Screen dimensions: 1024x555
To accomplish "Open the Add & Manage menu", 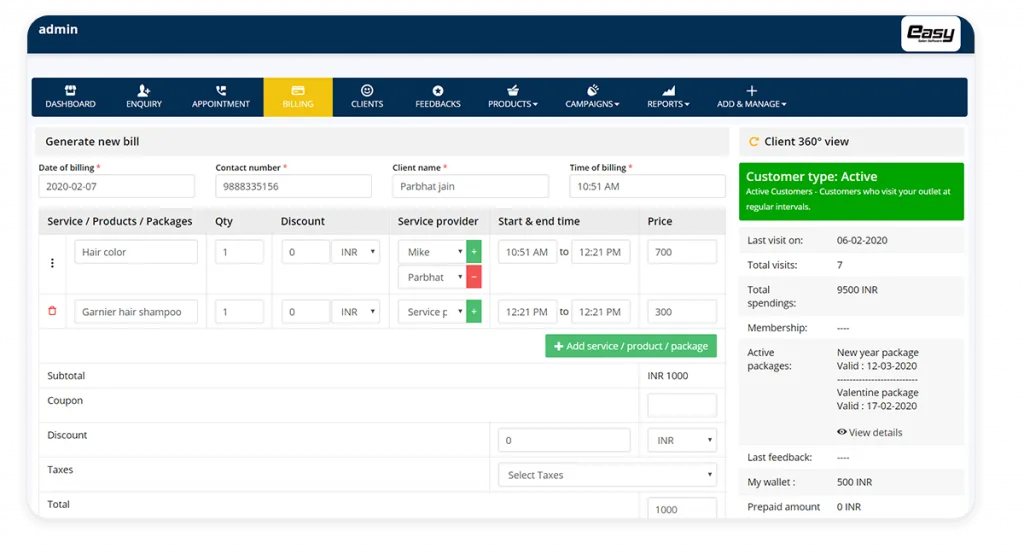I will [x=751, y=97].
